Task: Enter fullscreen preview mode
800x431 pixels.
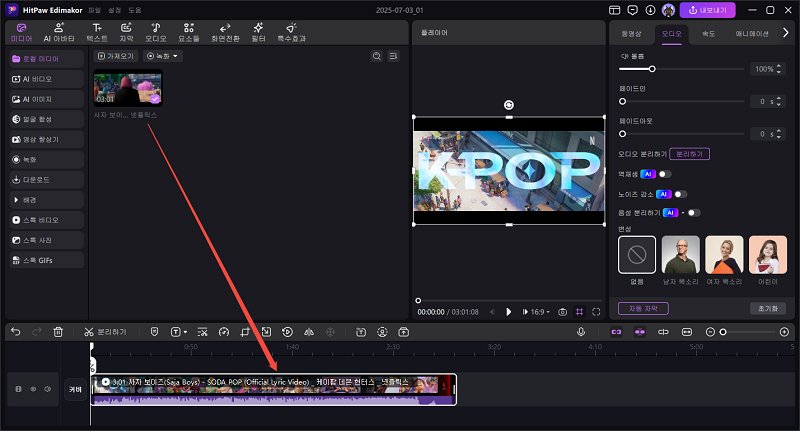Action: click(596, 312)
